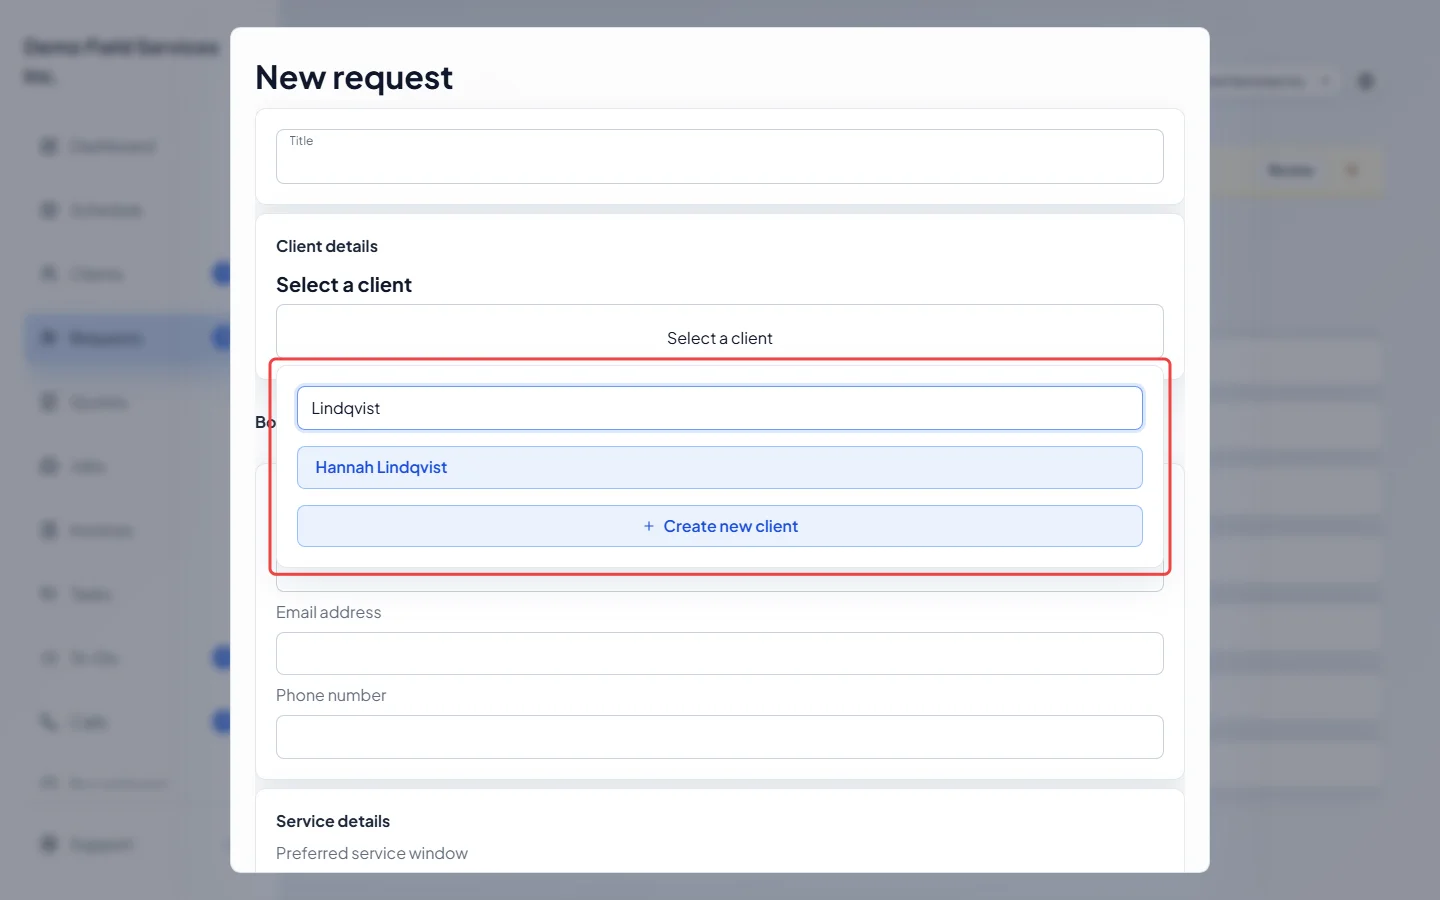
Task: Choose Hannah Lindqvist from the client results
Action: 720,467
